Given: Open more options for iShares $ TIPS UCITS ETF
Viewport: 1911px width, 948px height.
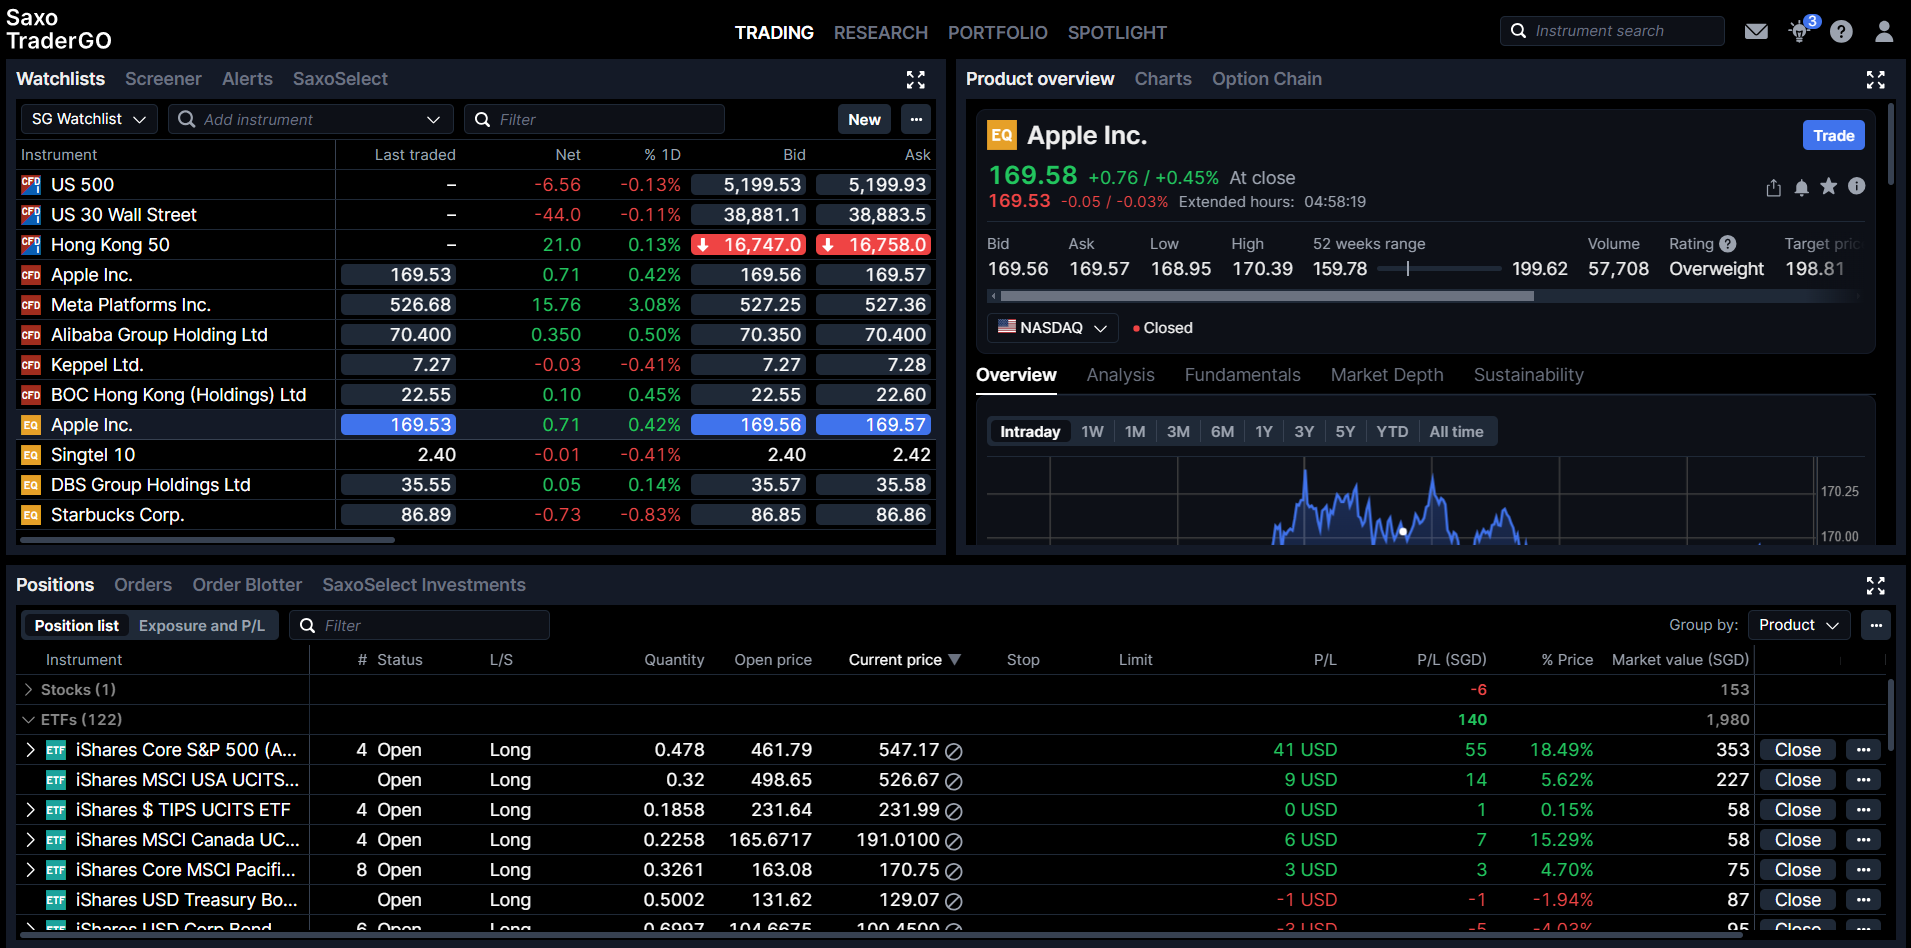Looking at the screenshot, I should pyautogui.click(x=1863, y=810).
